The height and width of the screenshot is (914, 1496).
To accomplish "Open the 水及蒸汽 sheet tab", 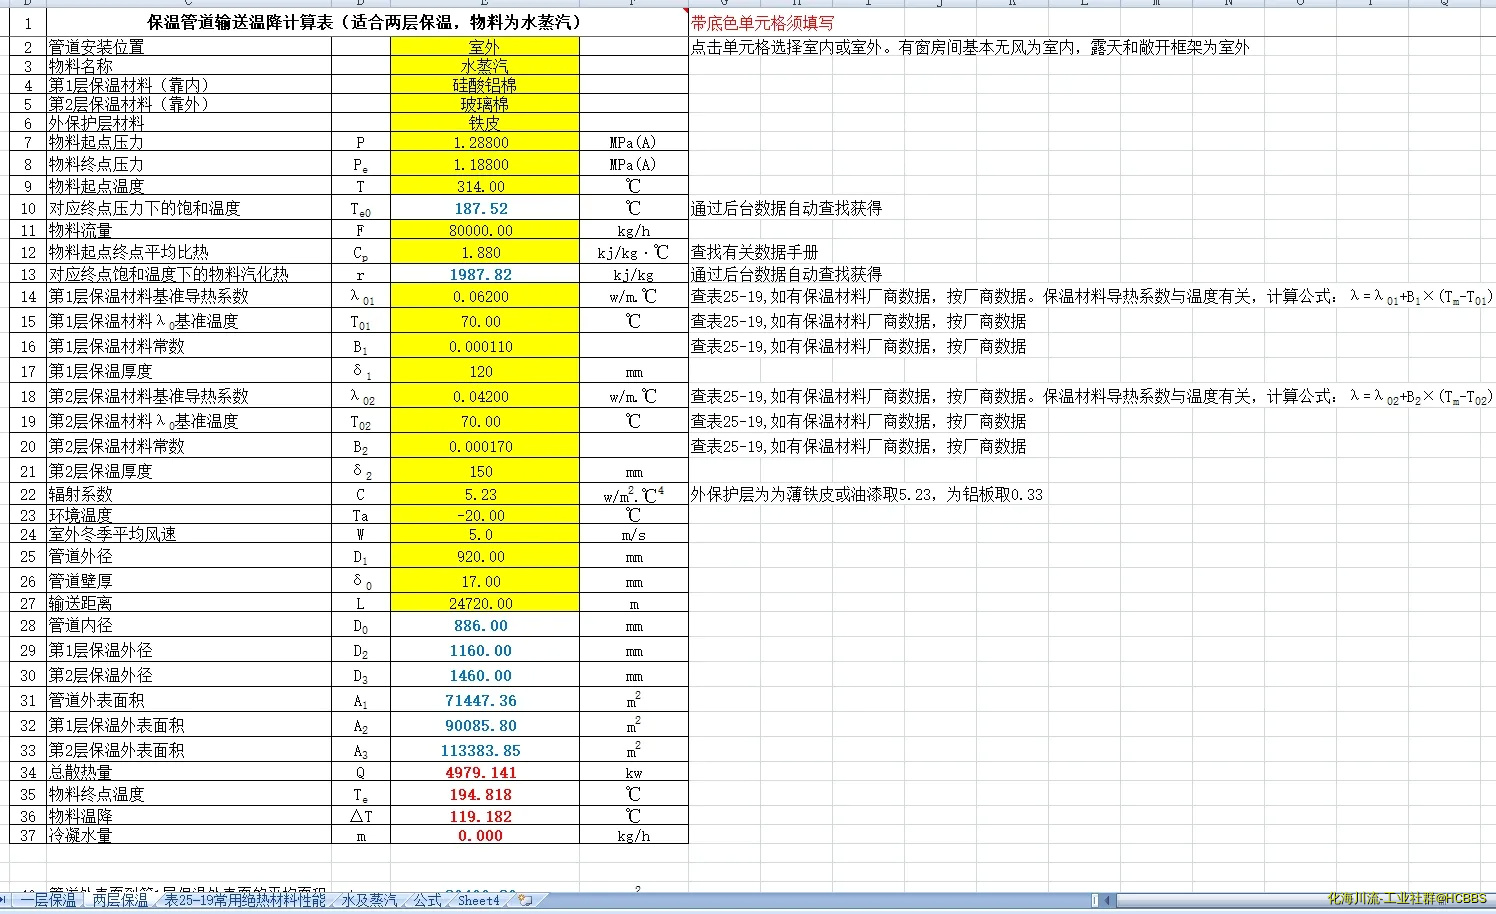I will tap(369, 900).
